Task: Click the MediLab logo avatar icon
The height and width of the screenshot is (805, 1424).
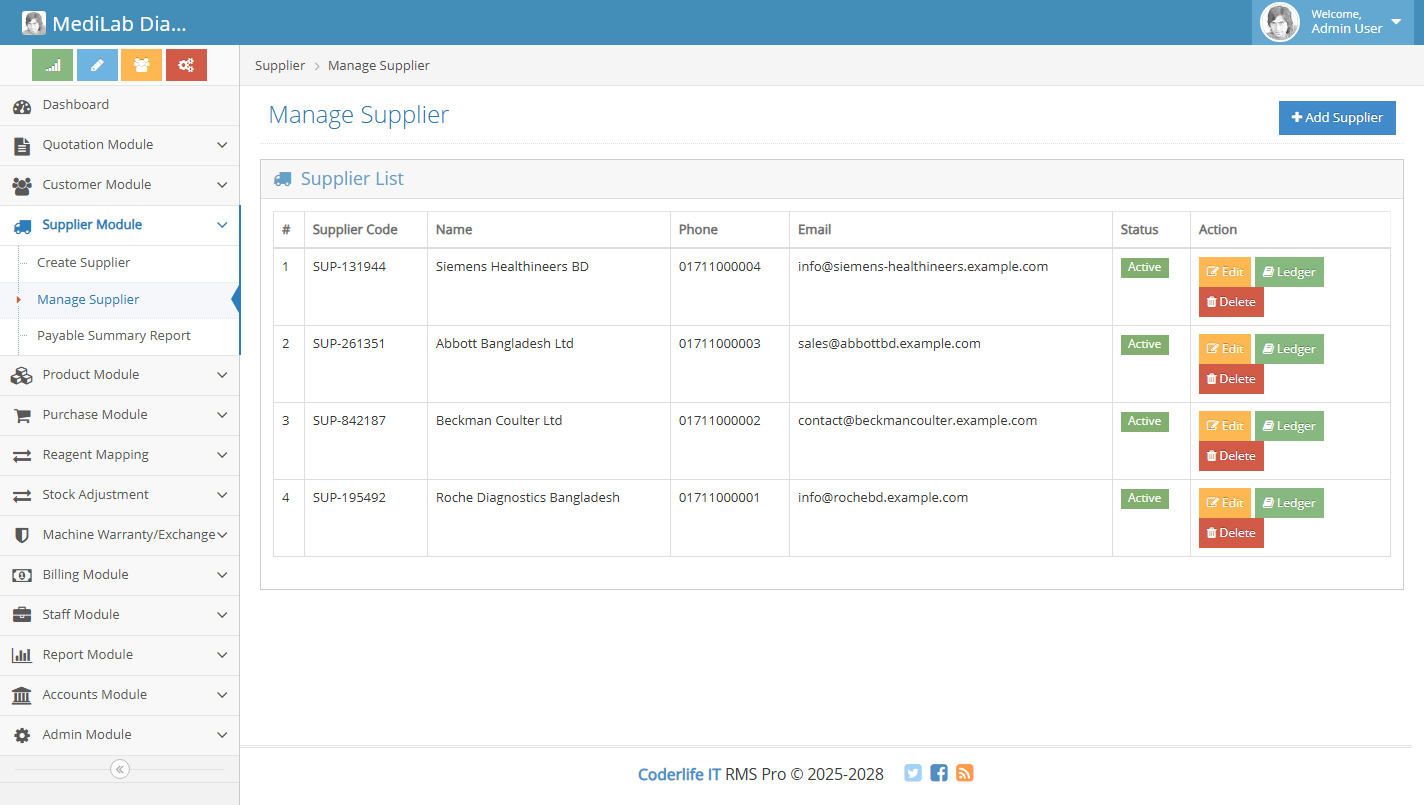Action: tap(34, 23)
